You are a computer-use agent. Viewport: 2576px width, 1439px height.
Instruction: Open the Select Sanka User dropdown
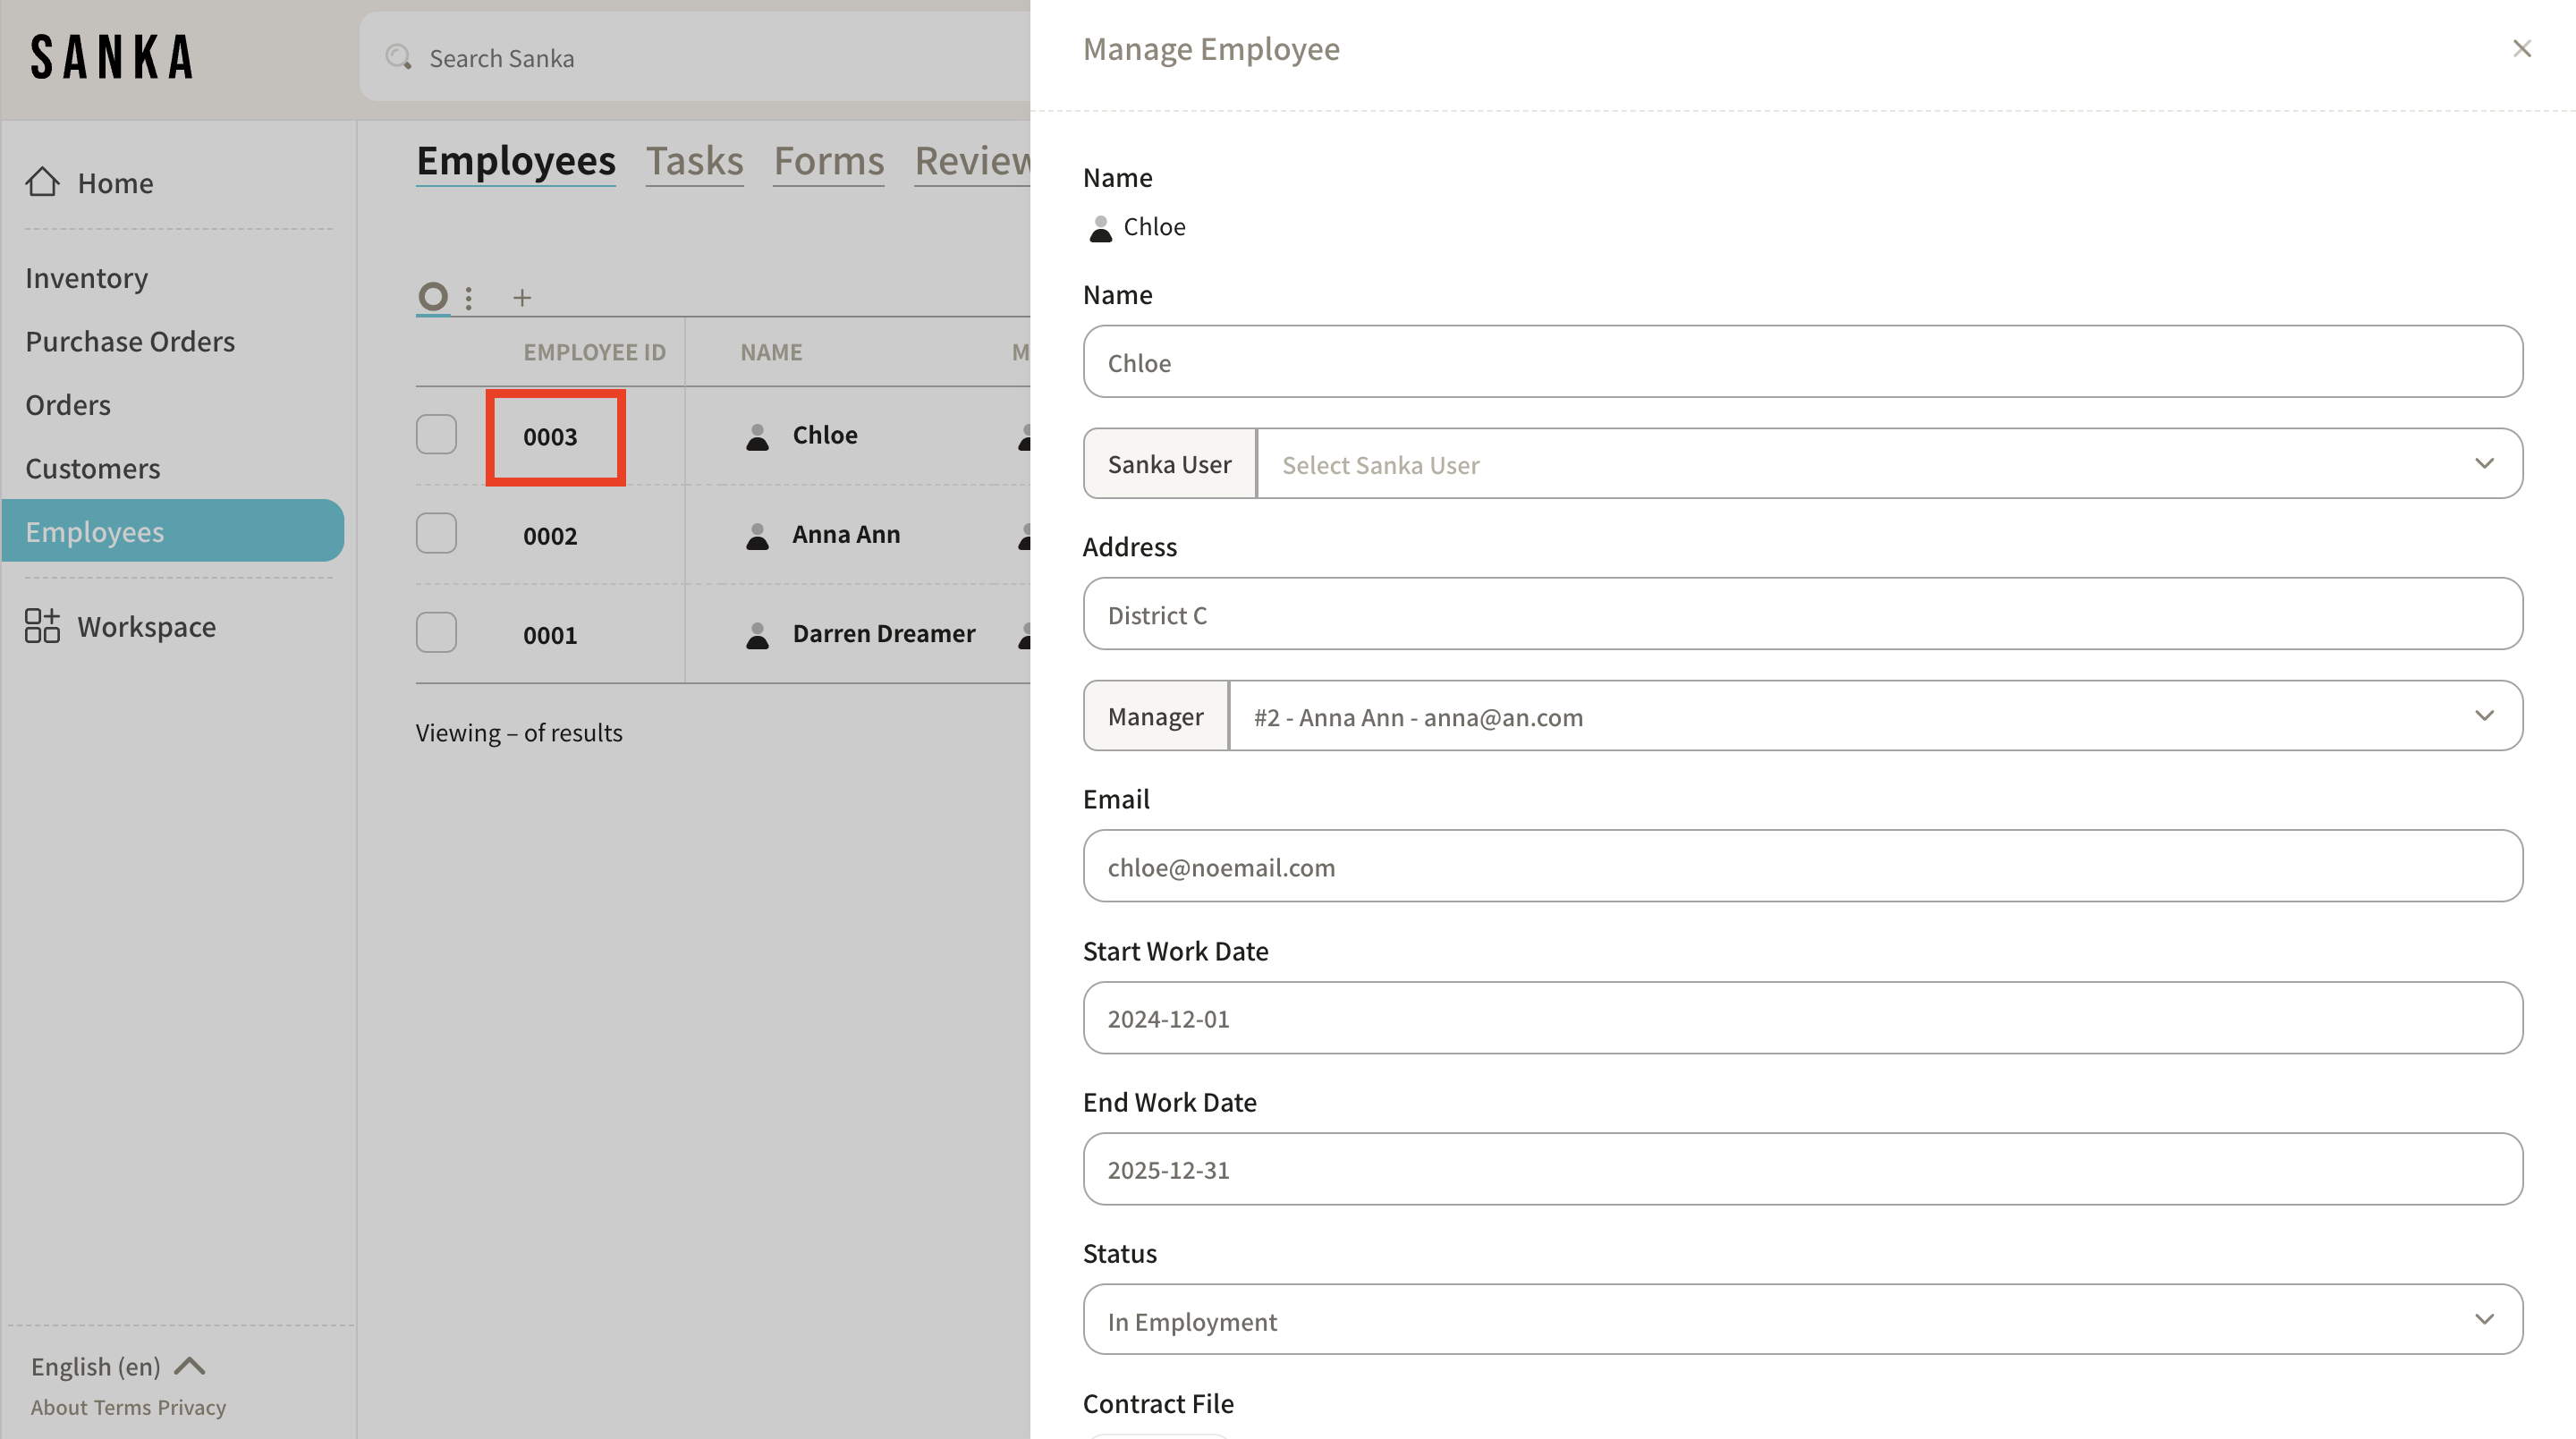point(1889,464)
